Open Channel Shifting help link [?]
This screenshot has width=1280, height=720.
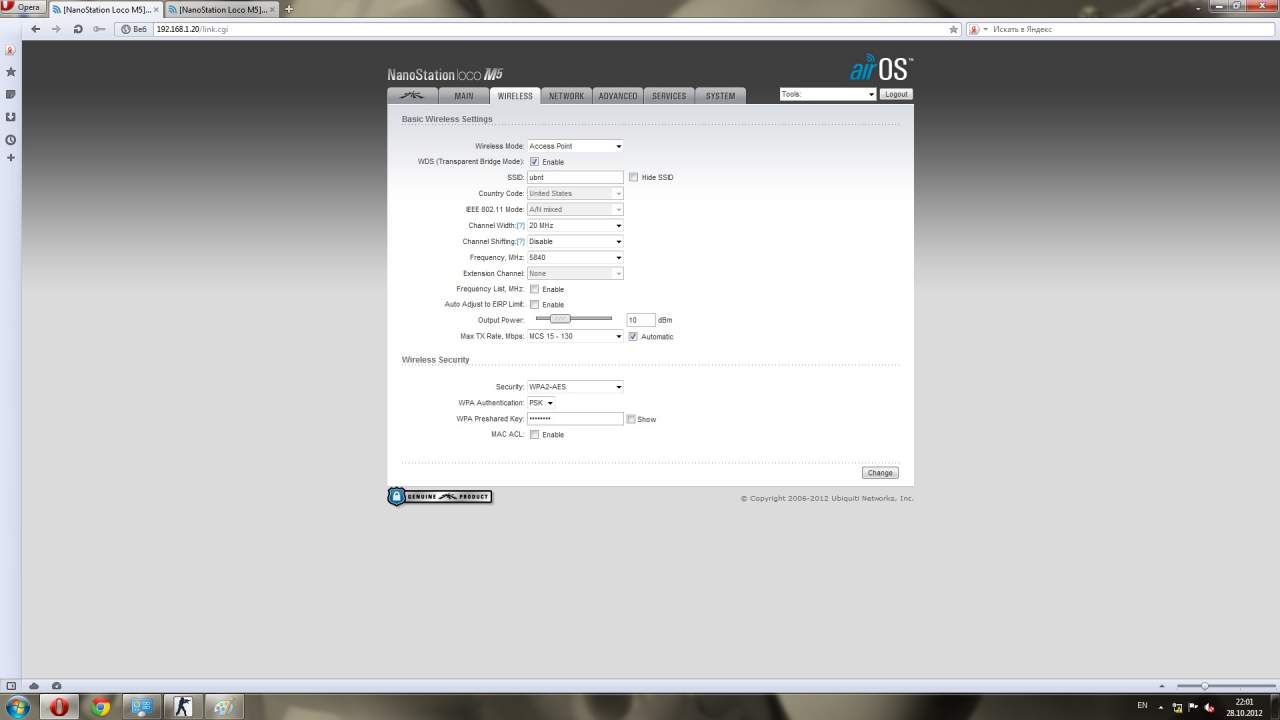[520, 241]
